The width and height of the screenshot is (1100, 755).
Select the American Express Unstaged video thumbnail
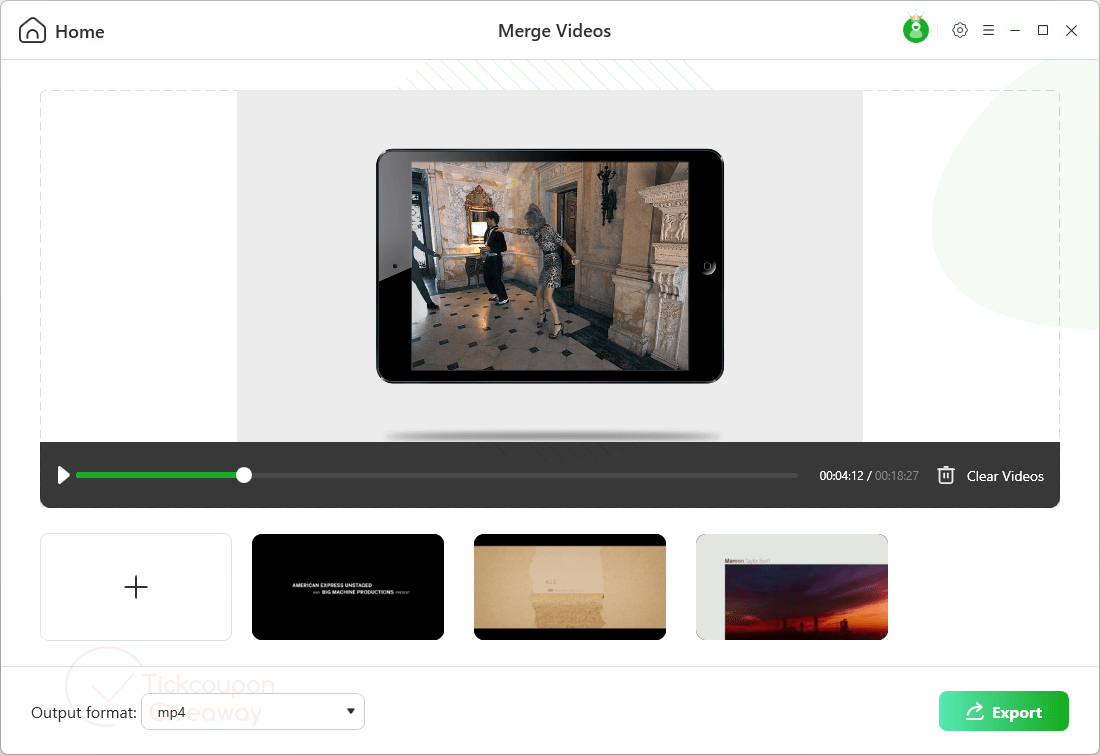pos(348,587)
